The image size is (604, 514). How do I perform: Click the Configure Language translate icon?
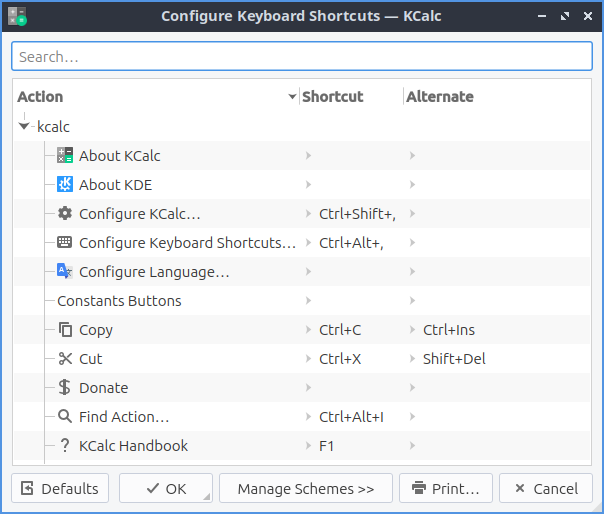[65, 272]
